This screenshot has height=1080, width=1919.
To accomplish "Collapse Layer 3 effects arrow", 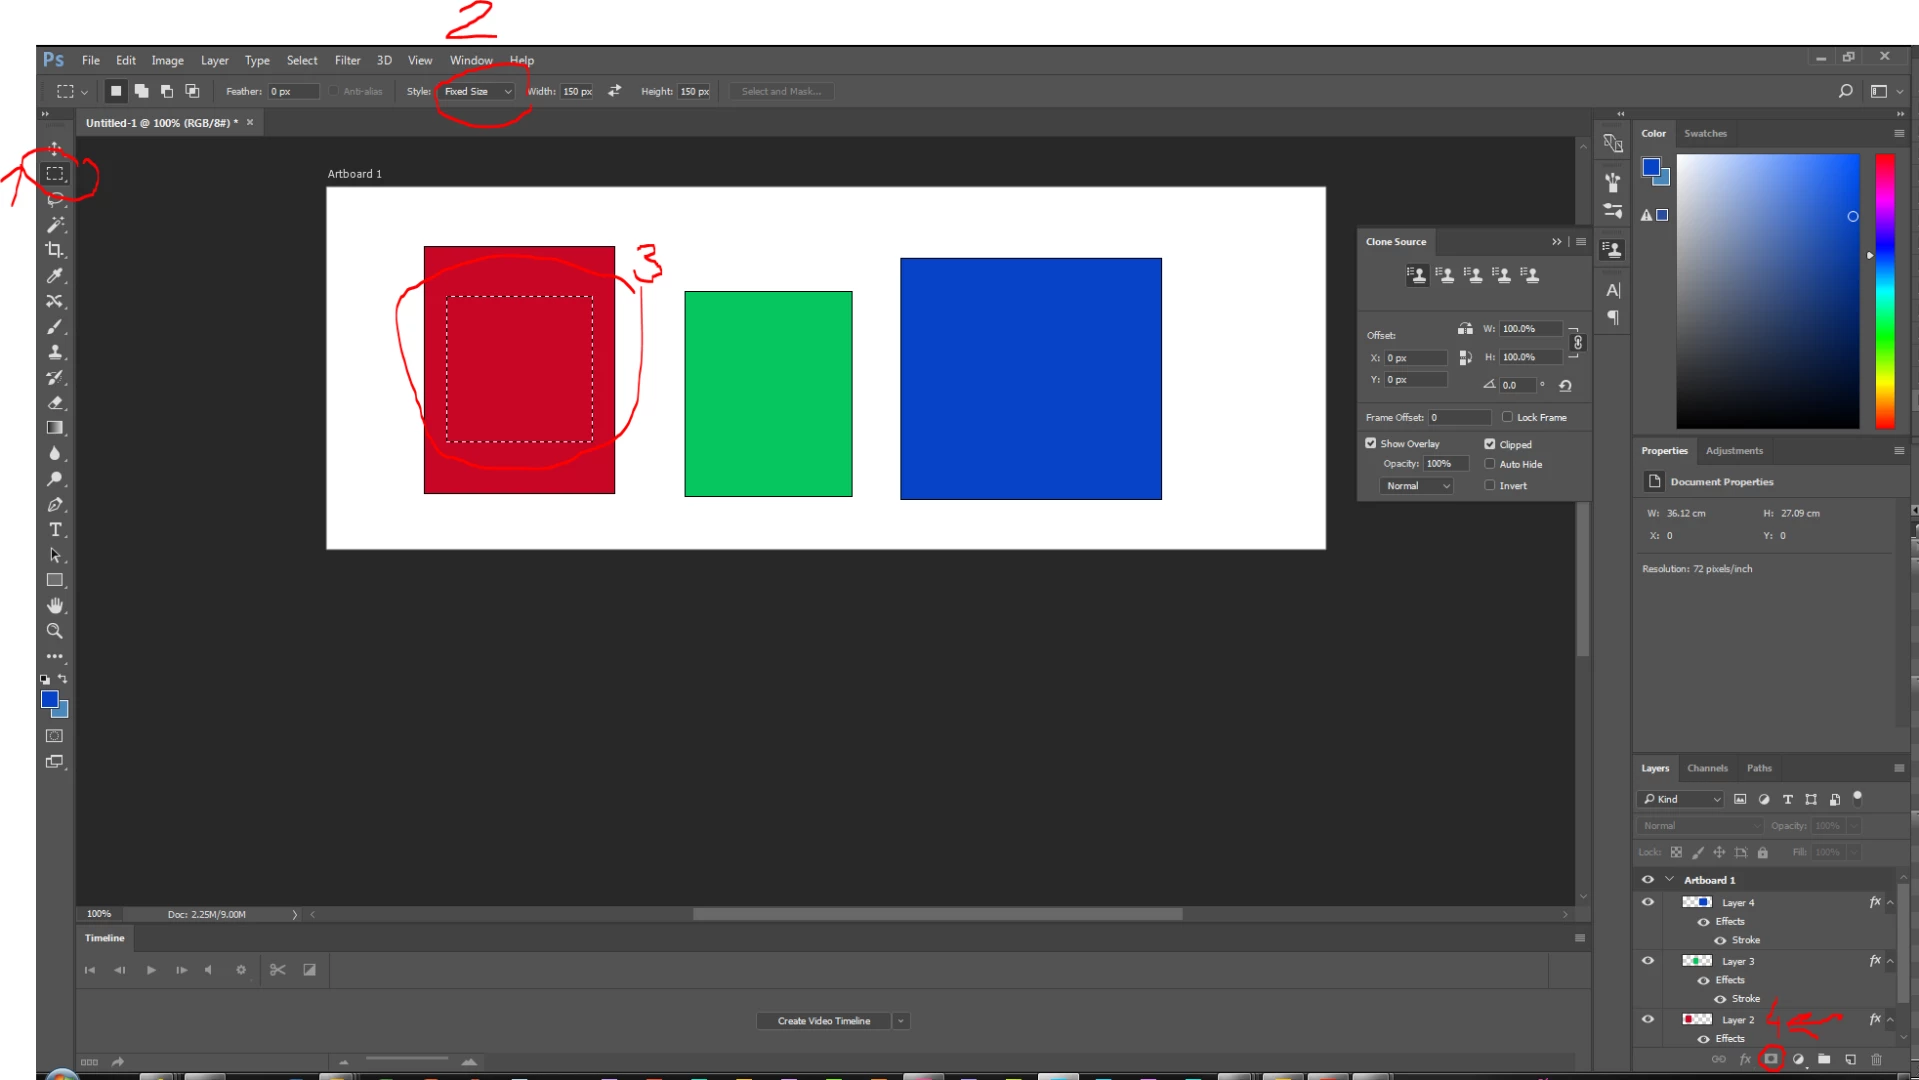I will pyautogui.click(x=1890, y=962).
